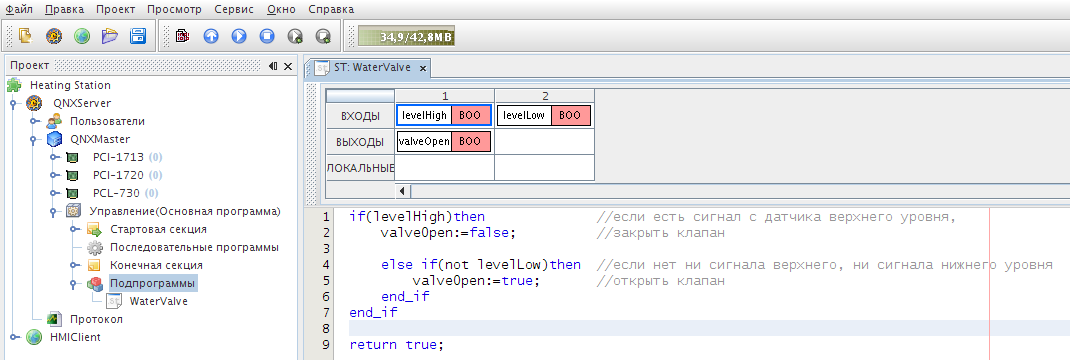
Task: Minimize the Проект panel with the pin icon
Action: (x=273, y=66)
